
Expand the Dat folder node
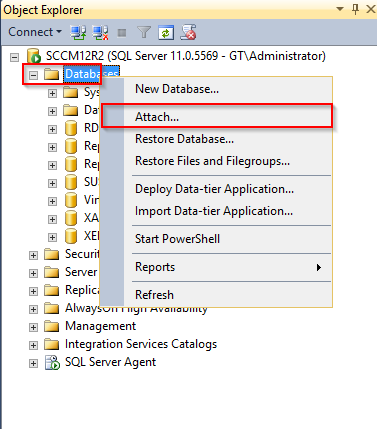pyautogui.click(x=52, y=111)
